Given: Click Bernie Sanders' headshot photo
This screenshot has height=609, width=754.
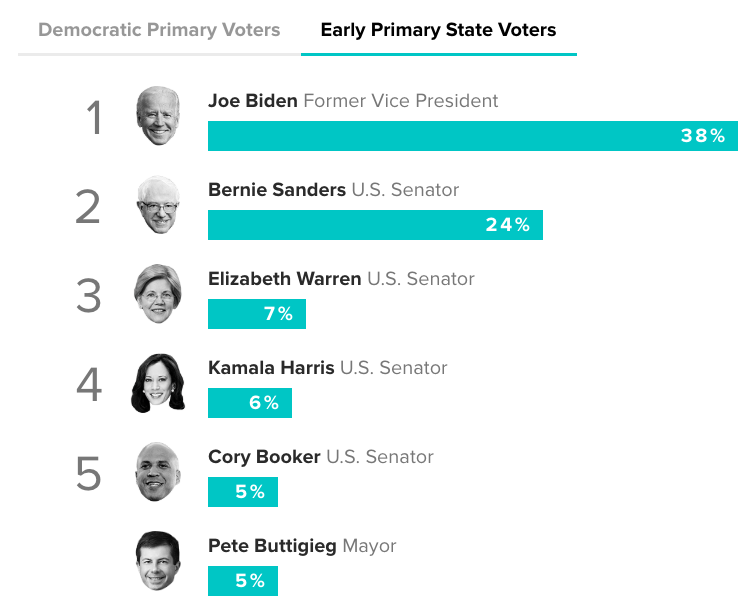Looking at the screenshot, I should coord(158,205).
